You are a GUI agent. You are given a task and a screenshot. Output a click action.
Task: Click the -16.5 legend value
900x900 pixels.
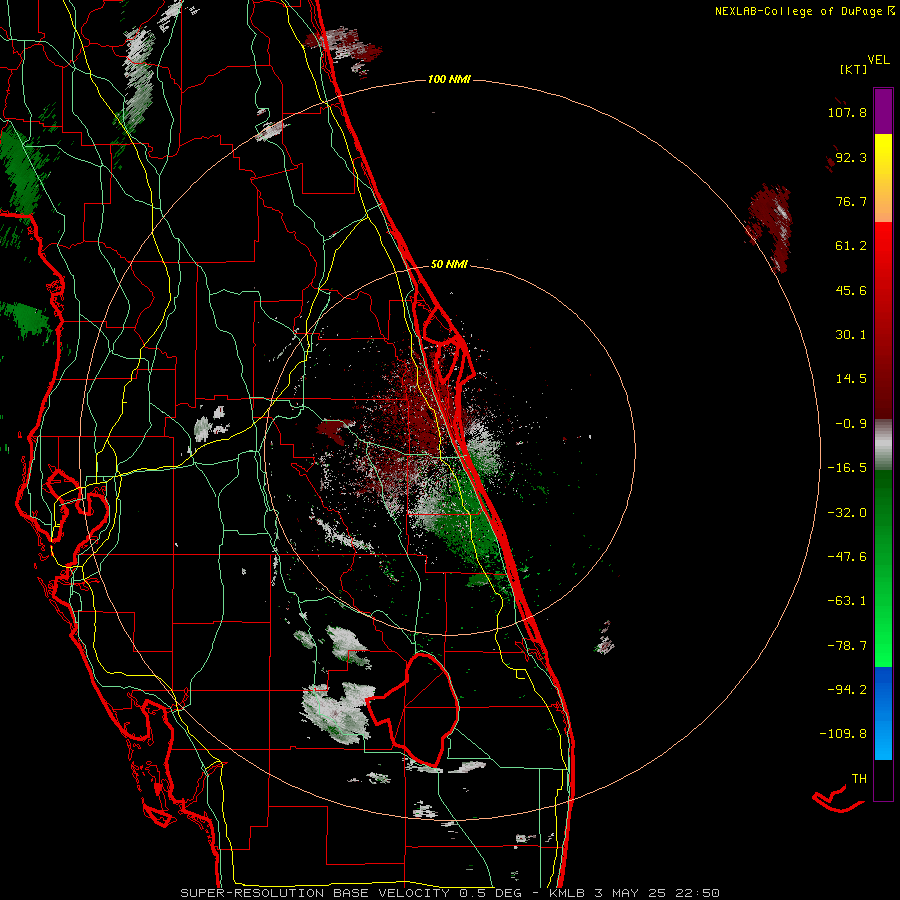[x=847, y=468]
